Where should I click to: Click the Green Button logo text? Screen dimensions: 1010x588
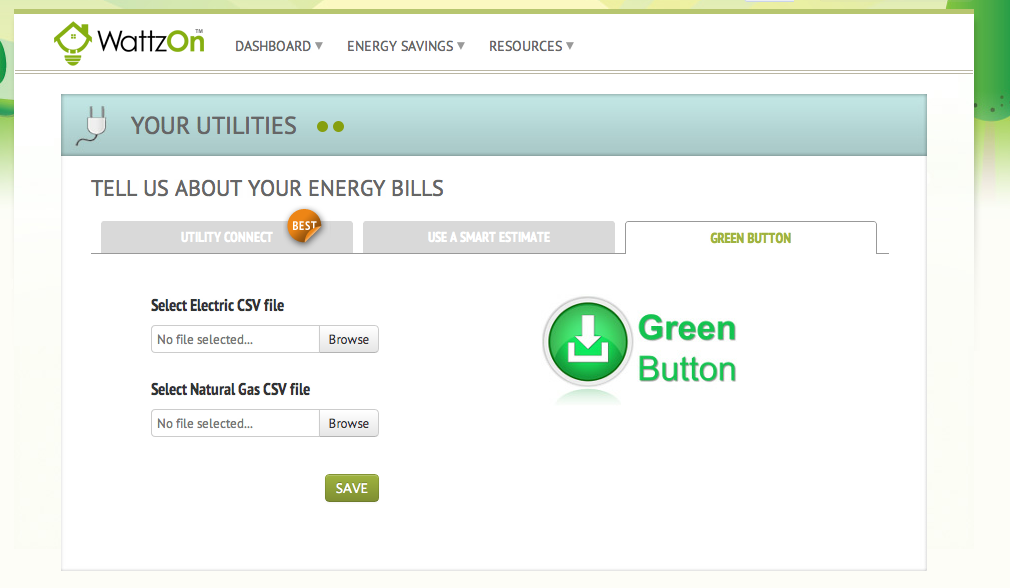click(x=687, y=348)
